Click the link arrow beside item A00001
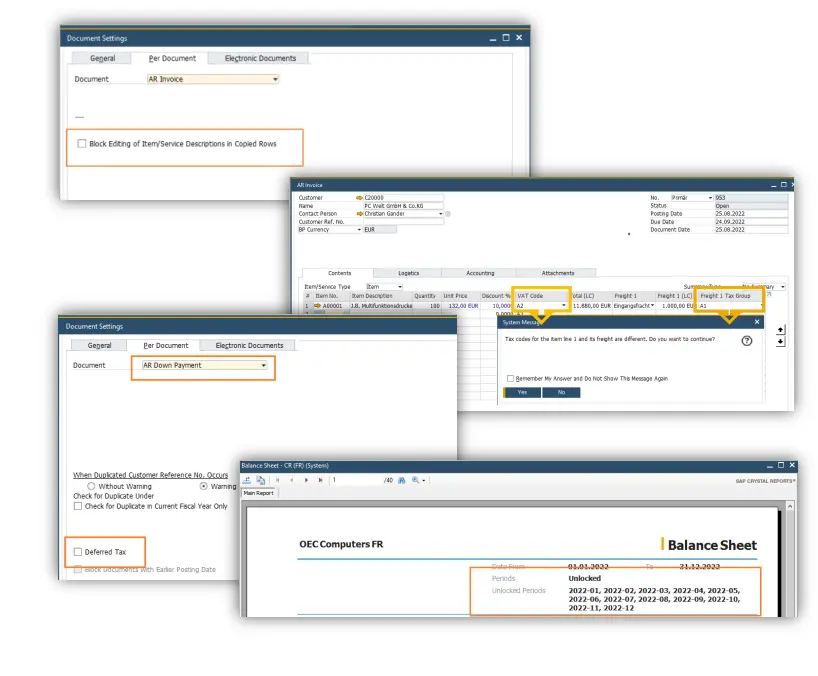The image size is (818, 676). (x=317, y=306)
